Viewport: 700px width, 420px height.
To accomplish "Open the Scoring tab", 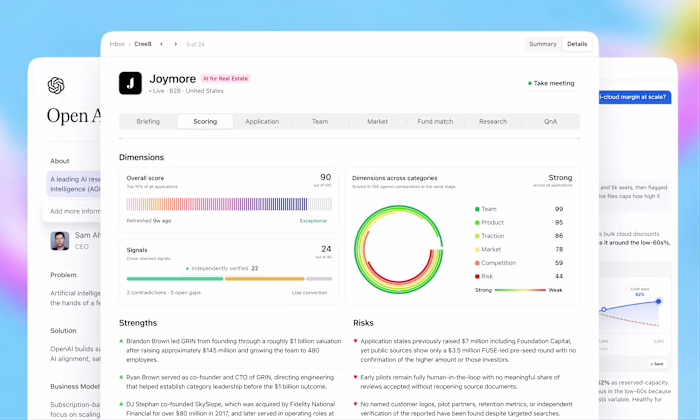I will pyautogui.click(x=205, y=121).
